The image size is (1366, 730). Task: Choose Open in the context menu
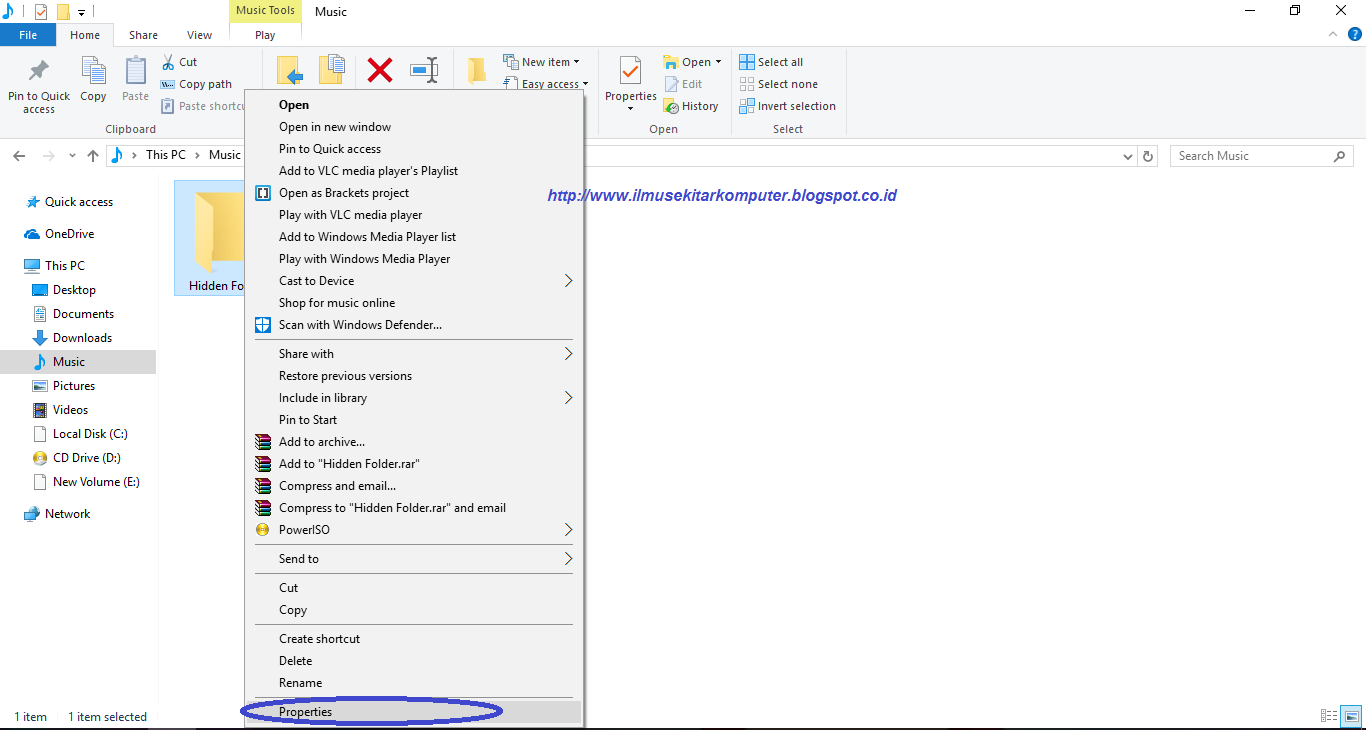[x=413, y=105]
